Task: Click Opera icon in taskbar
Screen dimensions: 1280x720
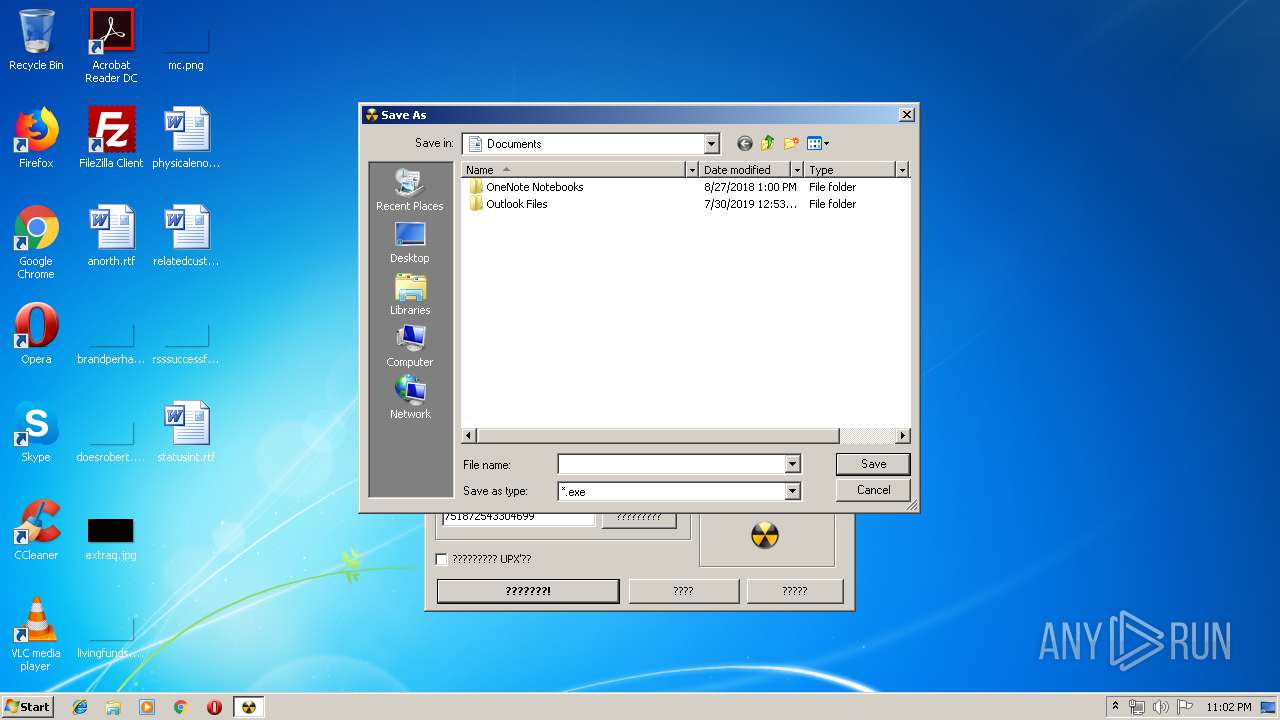Action: click(214, 707)
